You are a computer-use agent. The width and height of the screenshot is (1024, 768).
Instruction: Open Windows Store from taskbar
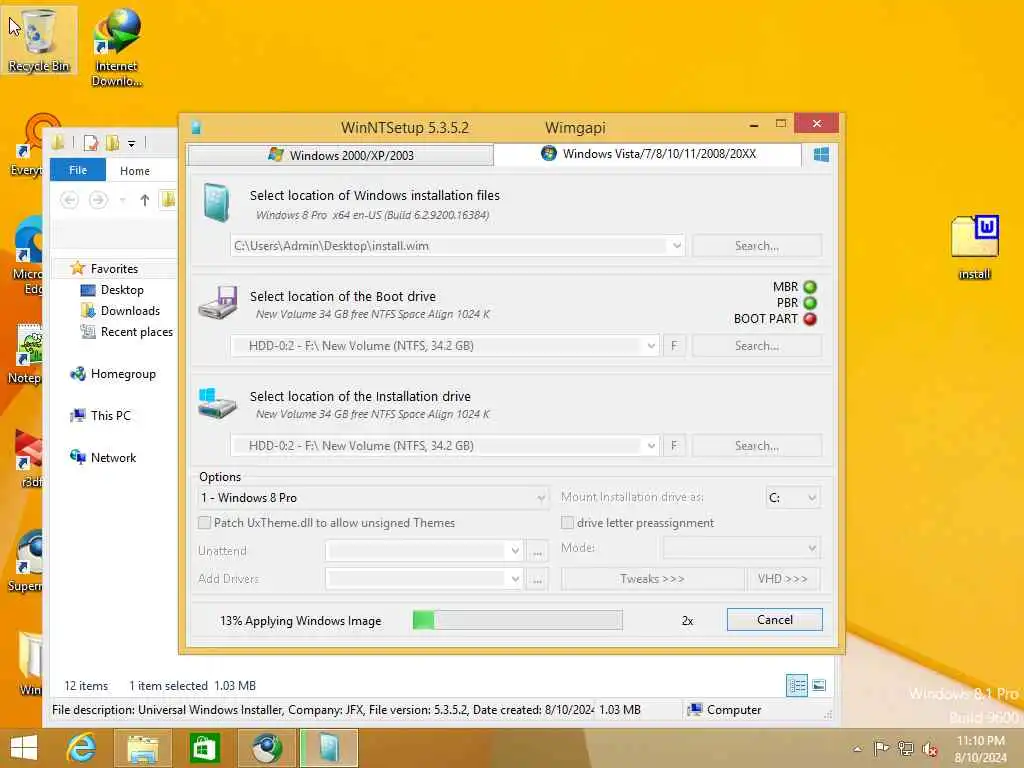[x=204, y=748]
